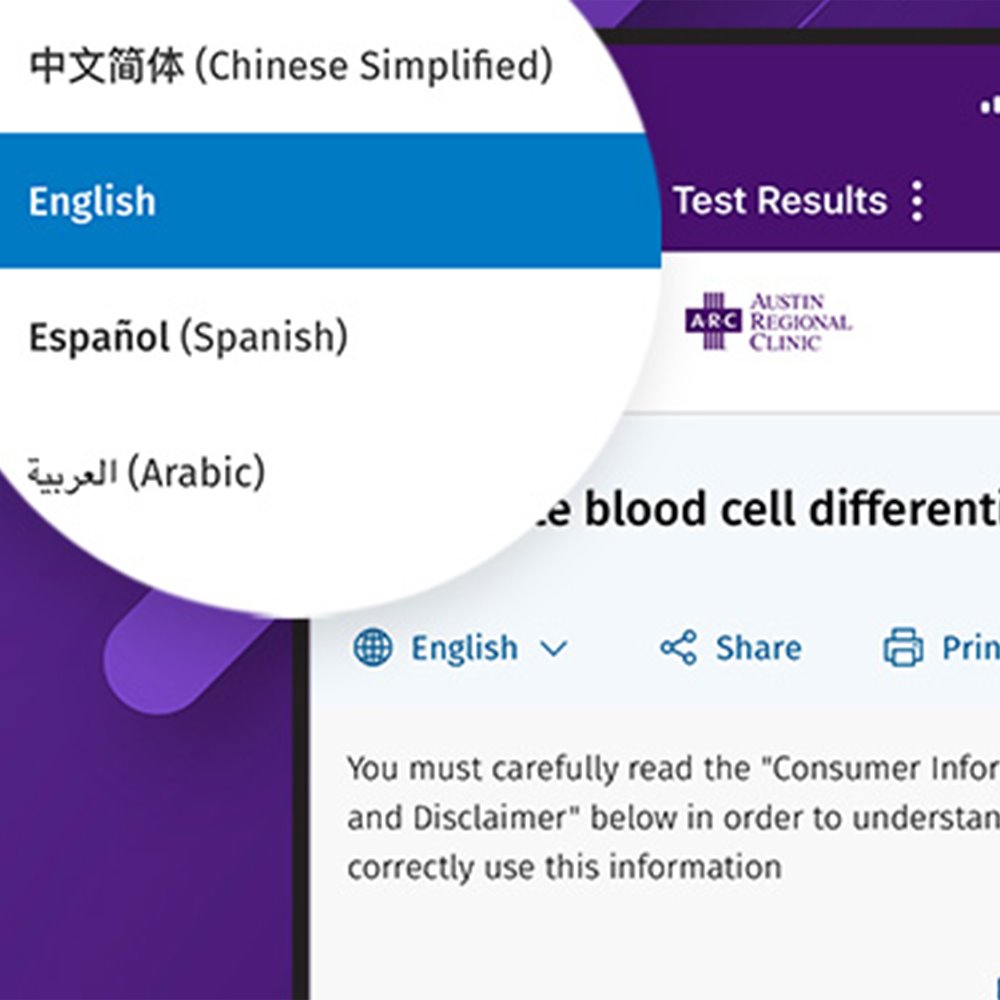This screenshot has width=1000, height=1000.
Task: Click the Print icon
Action: tap(906, 648)
